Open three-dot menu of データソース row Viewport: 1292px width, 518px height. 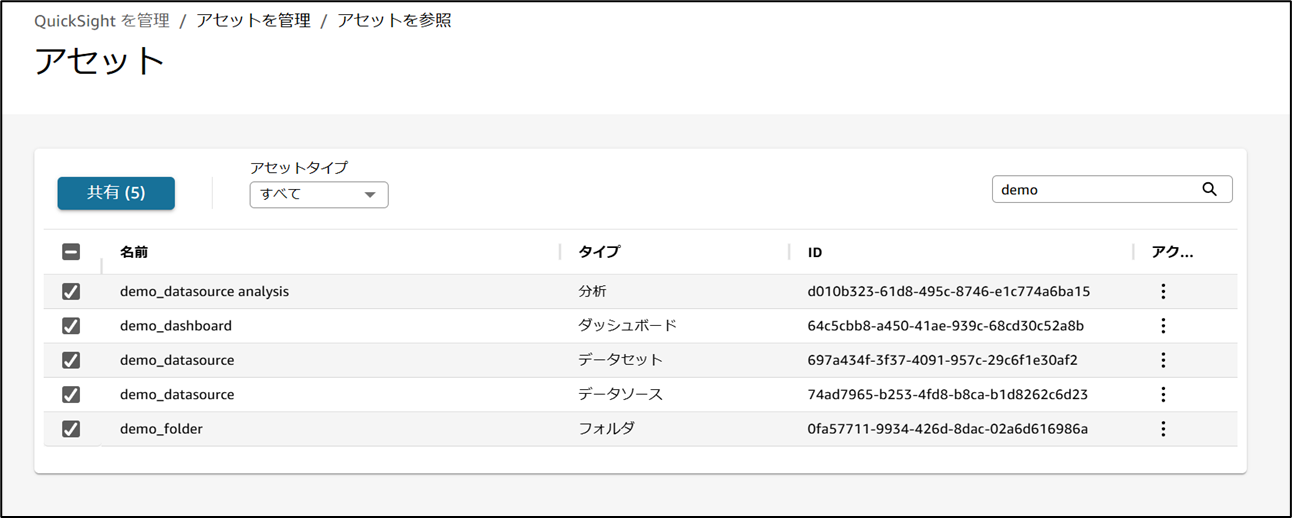[1163, 394]
